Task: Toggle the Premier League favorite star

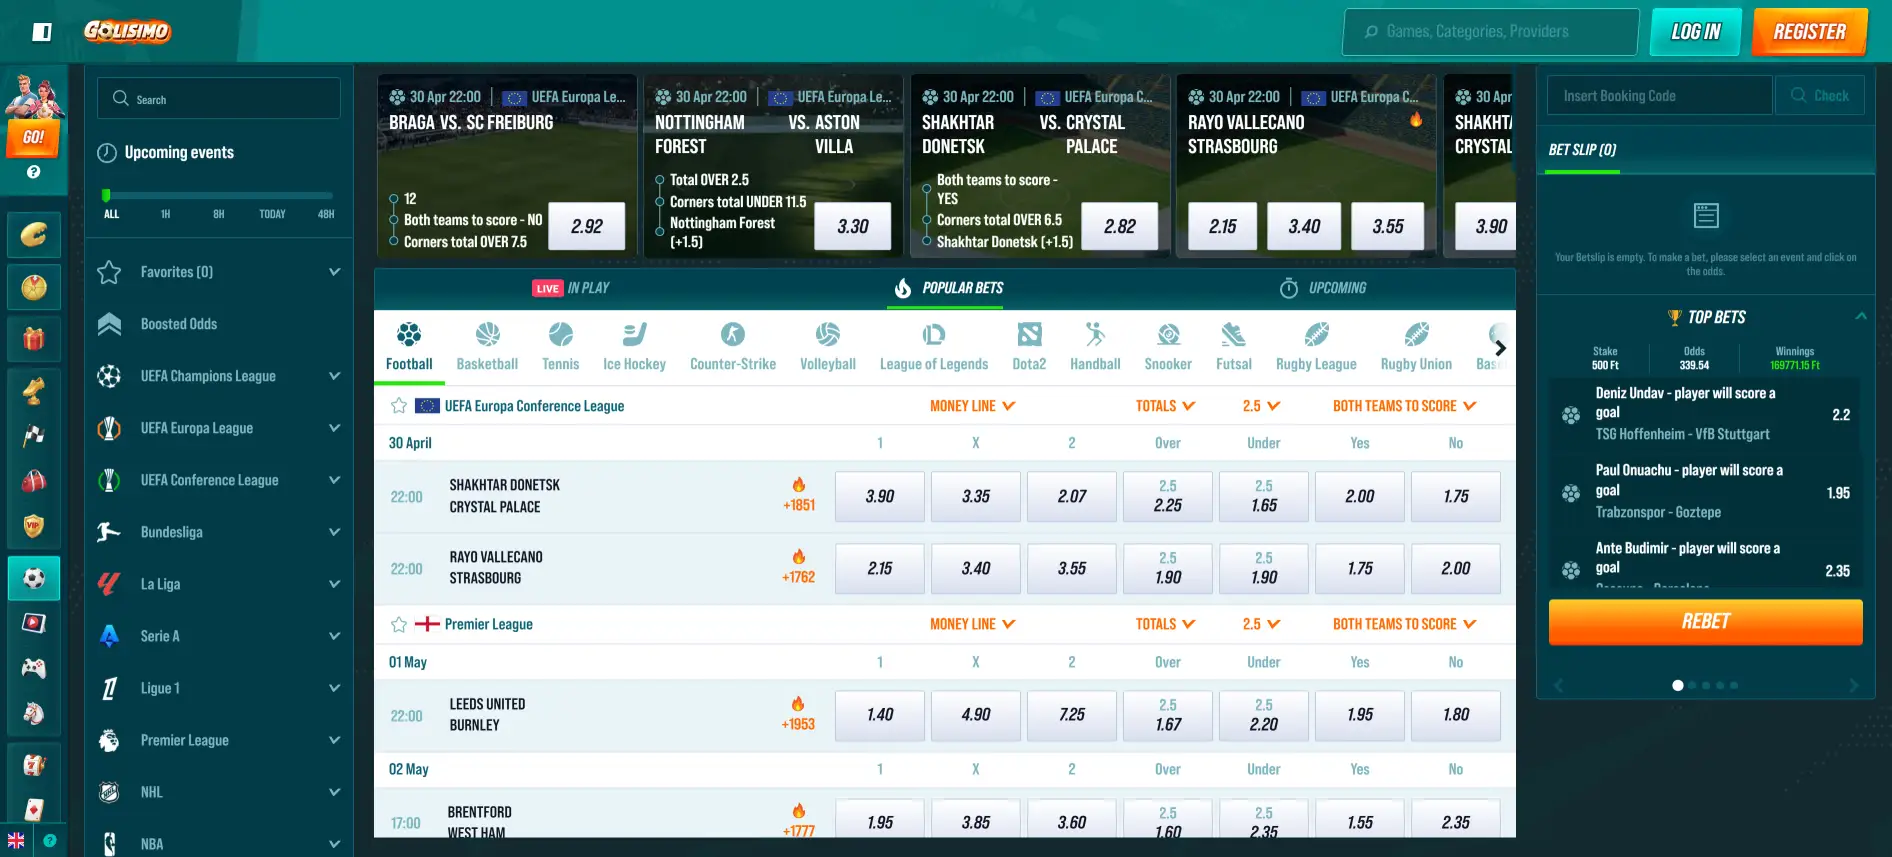Action: 399,624
